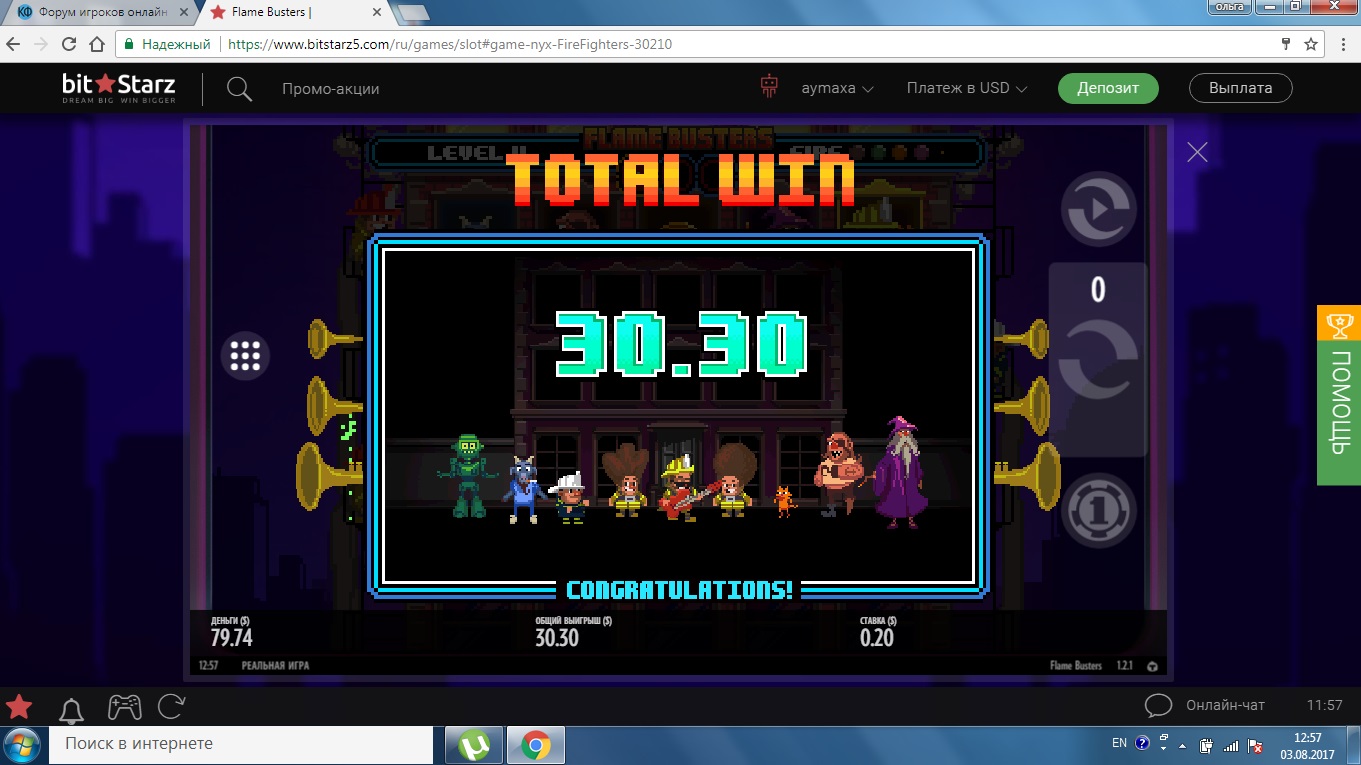Viewport: 1361px width, 765px height.
Task: Open the Action Center flag icon
Action: click(x=1254, y=745)
